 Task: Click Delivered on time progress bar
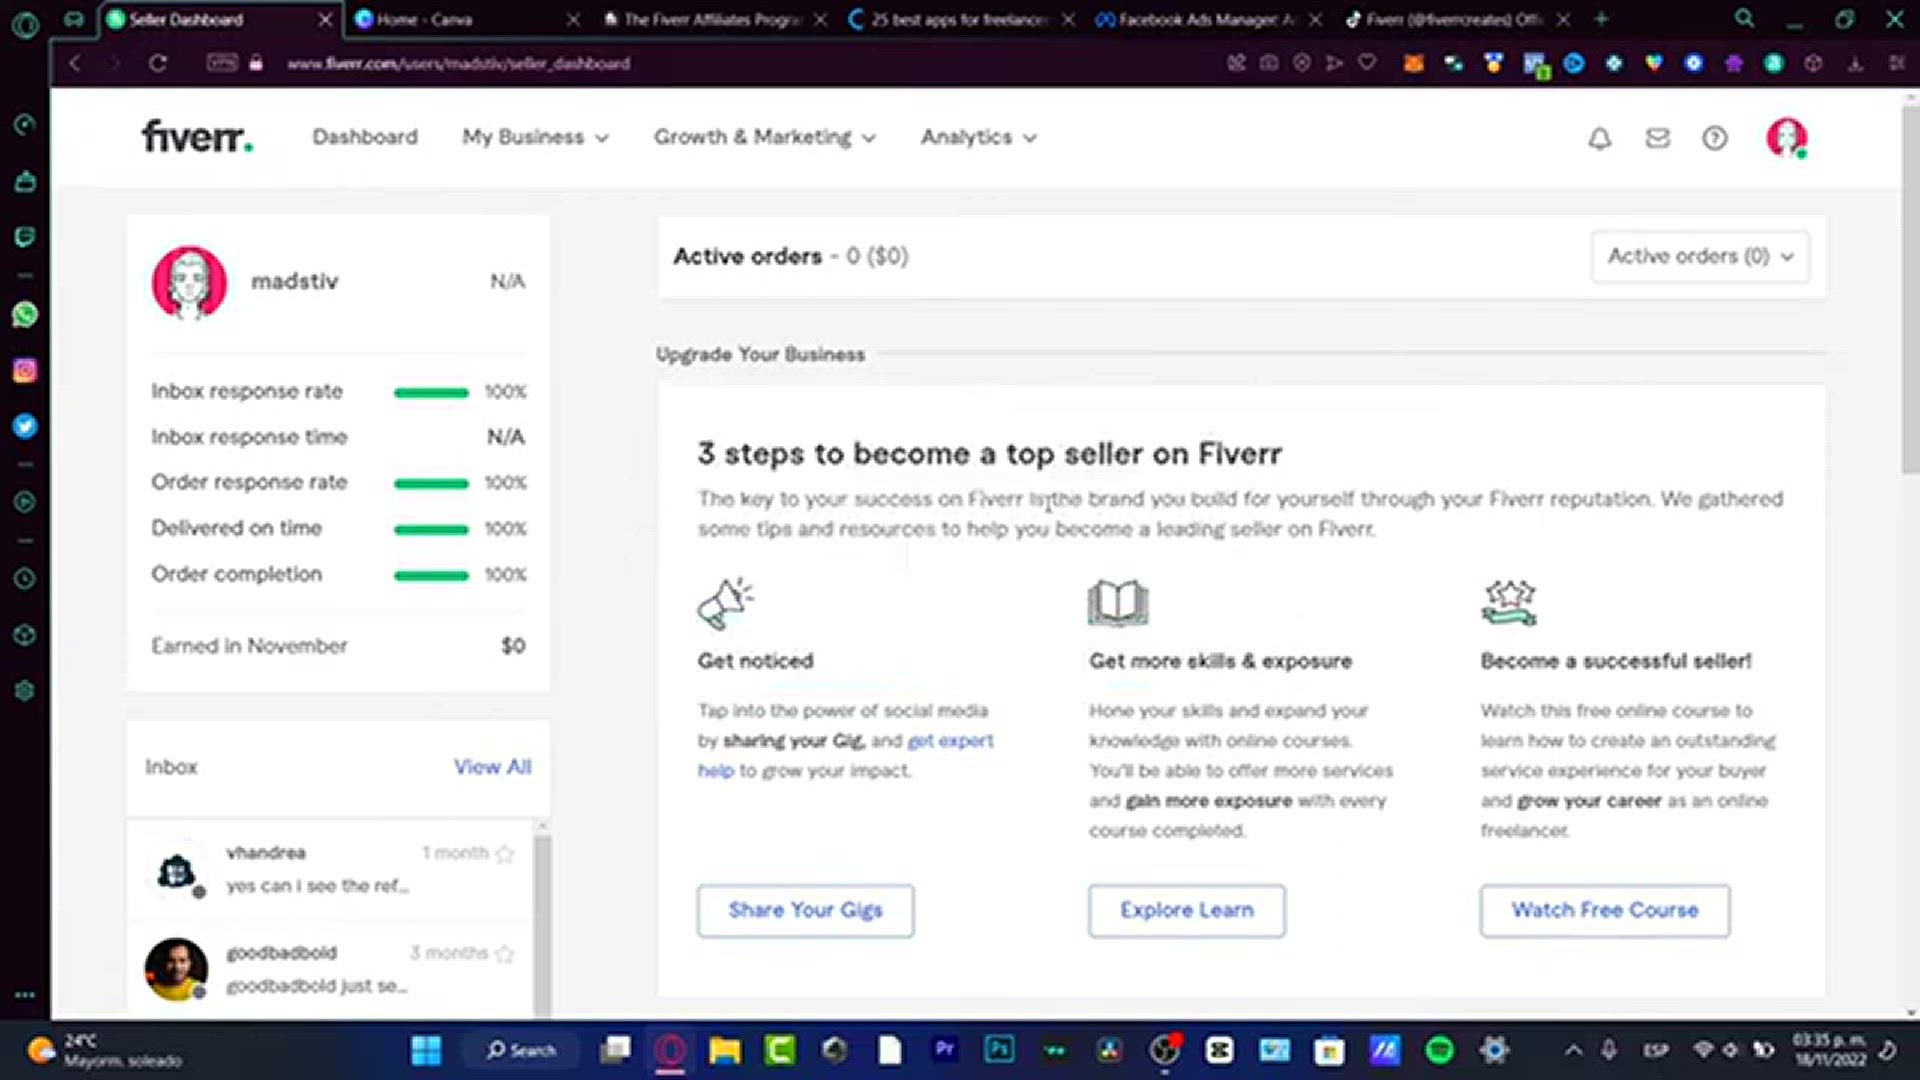click(x=431, y=529)
